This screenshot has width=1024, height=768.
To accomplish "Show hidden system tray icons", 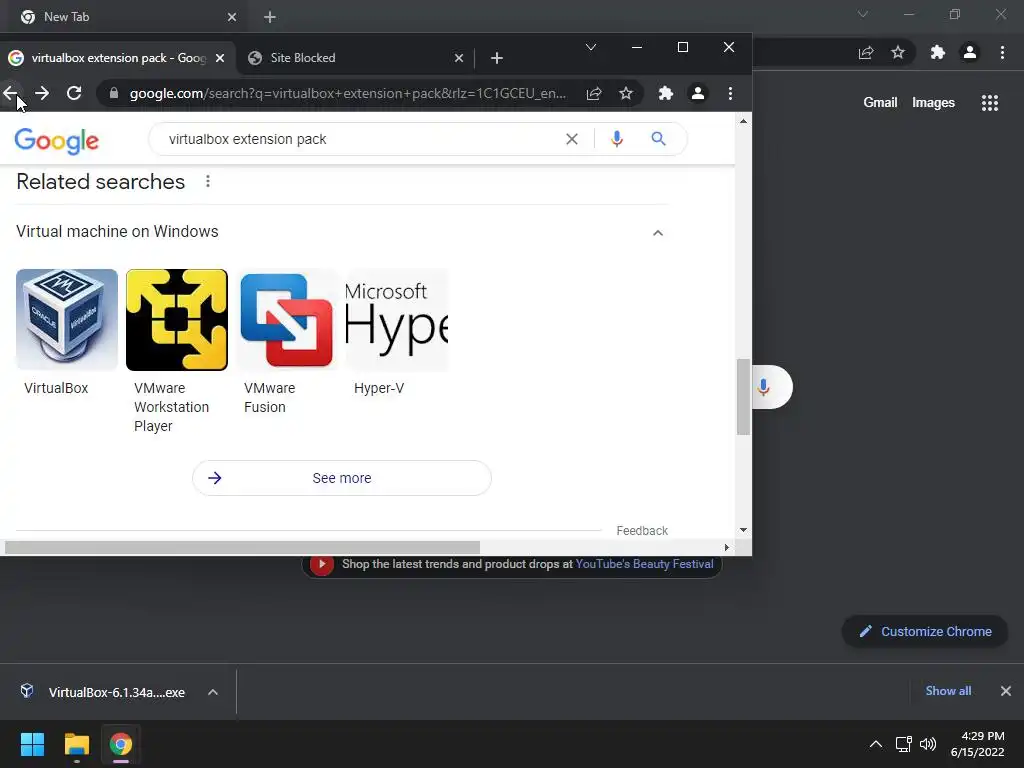I will (x=876, y=744).
